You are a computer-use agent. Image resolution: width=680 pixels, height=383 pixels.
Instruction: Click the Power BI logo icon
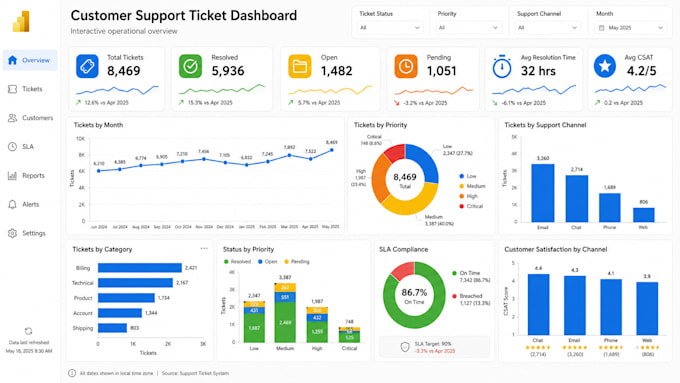(21, 21)
